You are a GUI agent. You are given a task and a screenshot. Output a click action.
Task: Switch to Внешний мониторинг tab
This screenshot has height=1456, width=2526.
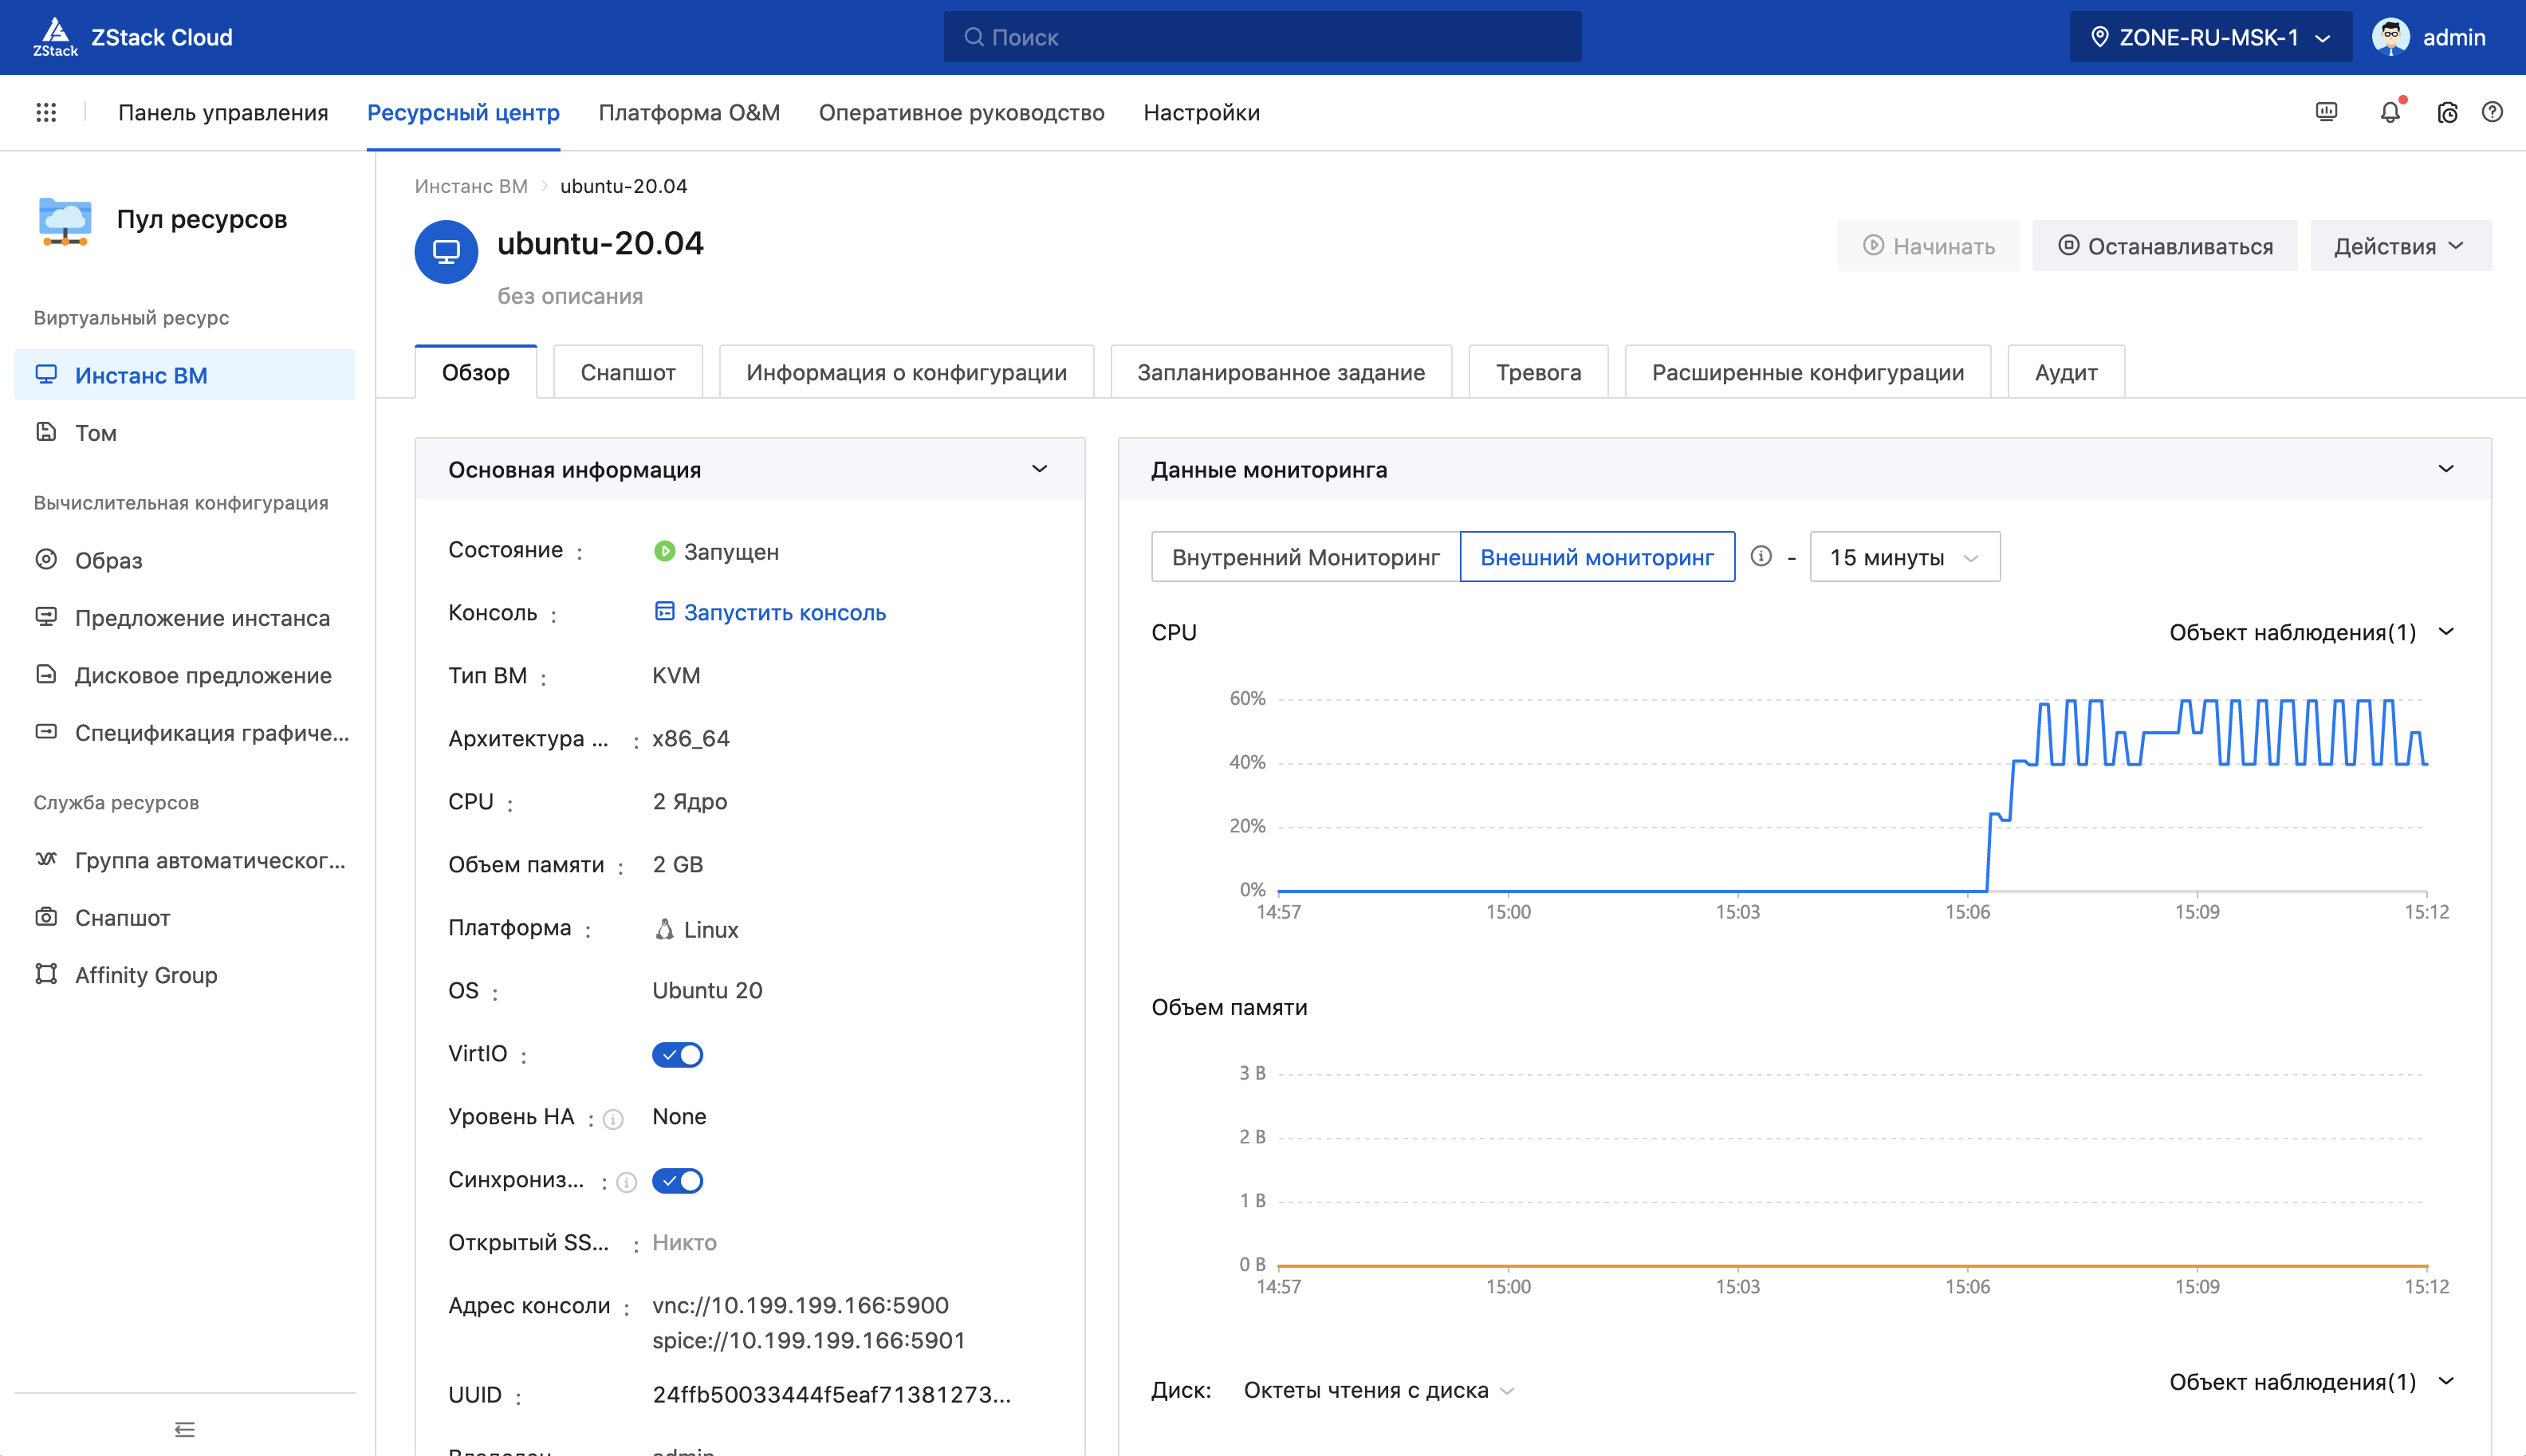click(x=1598, y=557)
